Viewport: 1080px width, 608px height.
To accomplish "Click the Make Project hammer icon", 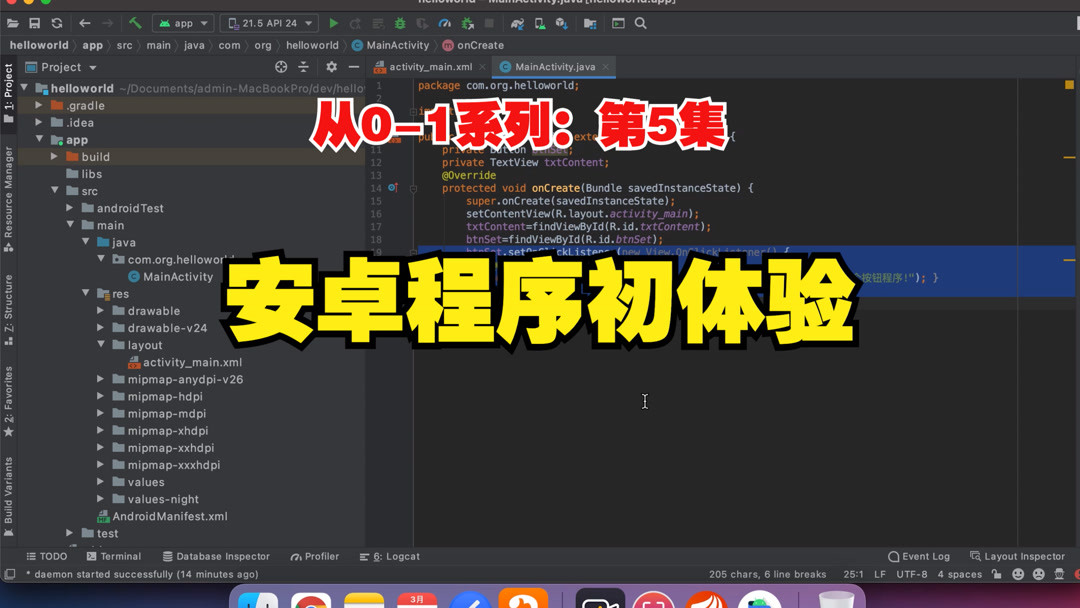I will coord(134,21).
